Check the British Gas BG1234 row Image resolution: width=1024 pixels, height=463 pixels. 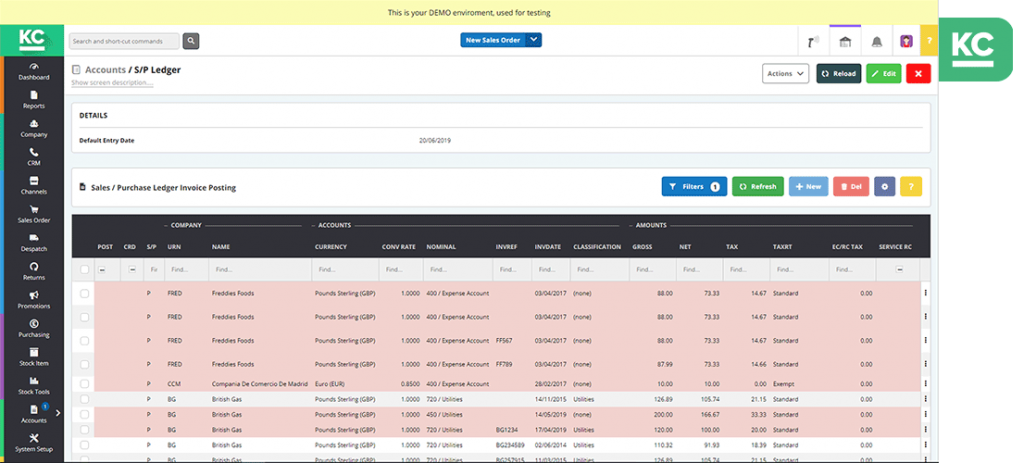point(84,430)
